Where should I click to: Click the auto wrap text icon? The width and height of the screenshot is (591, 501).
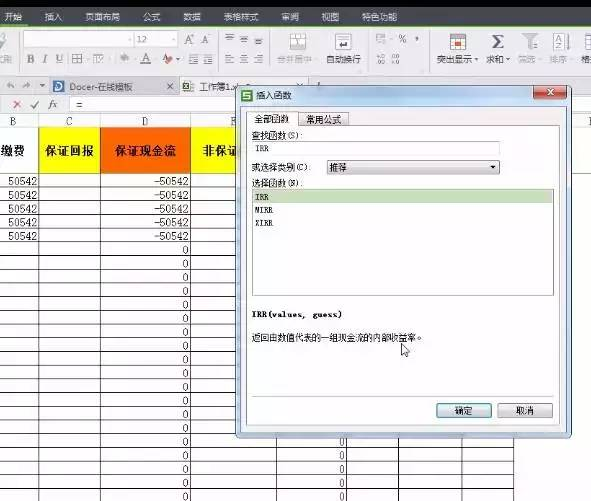(x=343, y=42)
